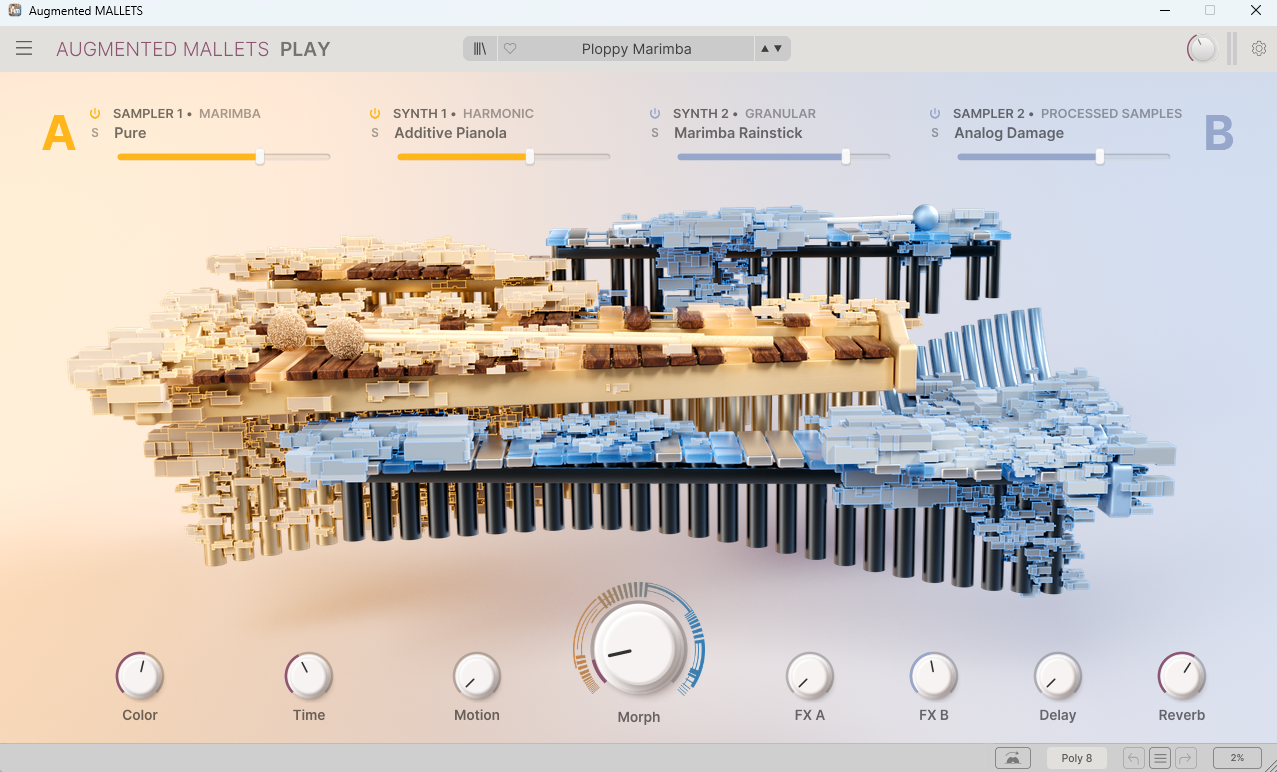1277x772 pixels.
Task: Click the Motion knob
Action: pos(477,677)
